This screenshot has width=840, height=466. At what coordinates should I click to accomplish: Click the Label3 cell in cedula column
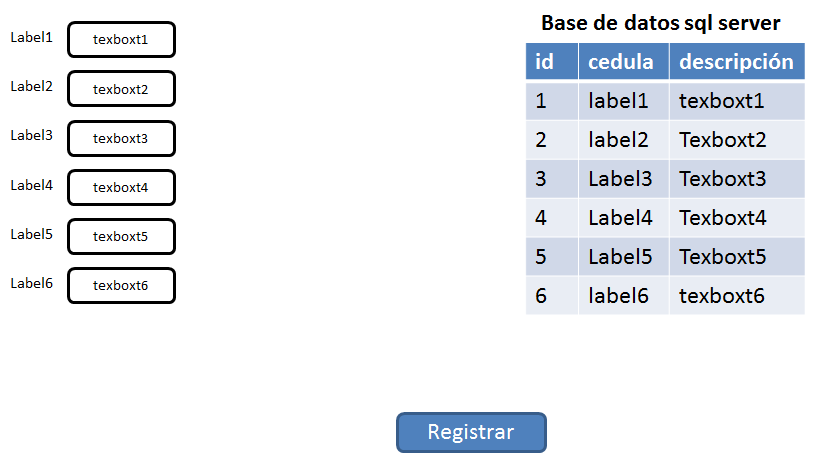pyautogui.click(x=624, y=179)
